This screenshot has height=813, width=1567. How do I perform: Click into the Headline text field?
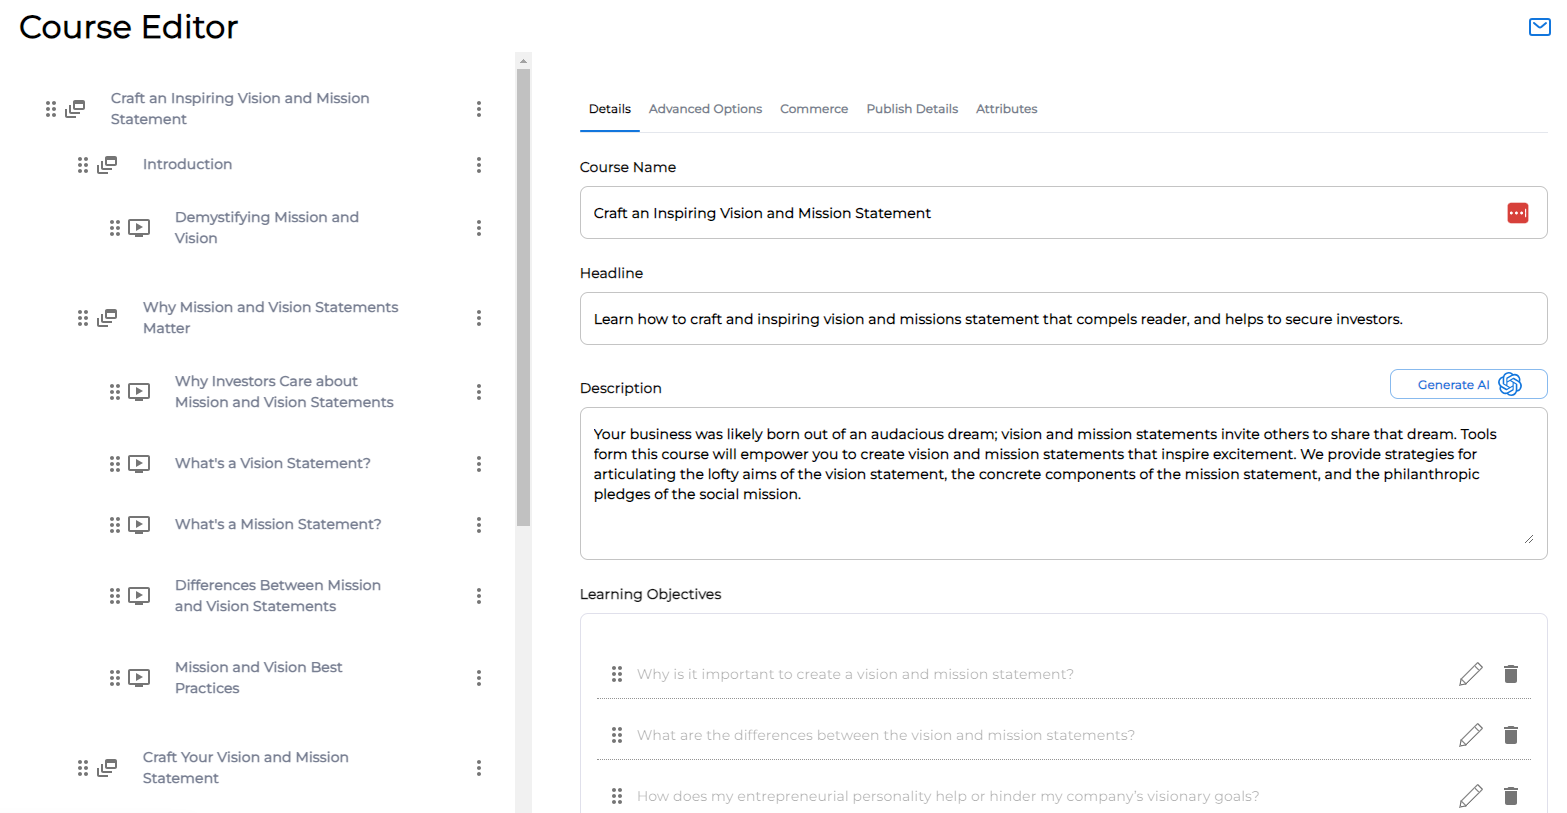pos(1062,319)
